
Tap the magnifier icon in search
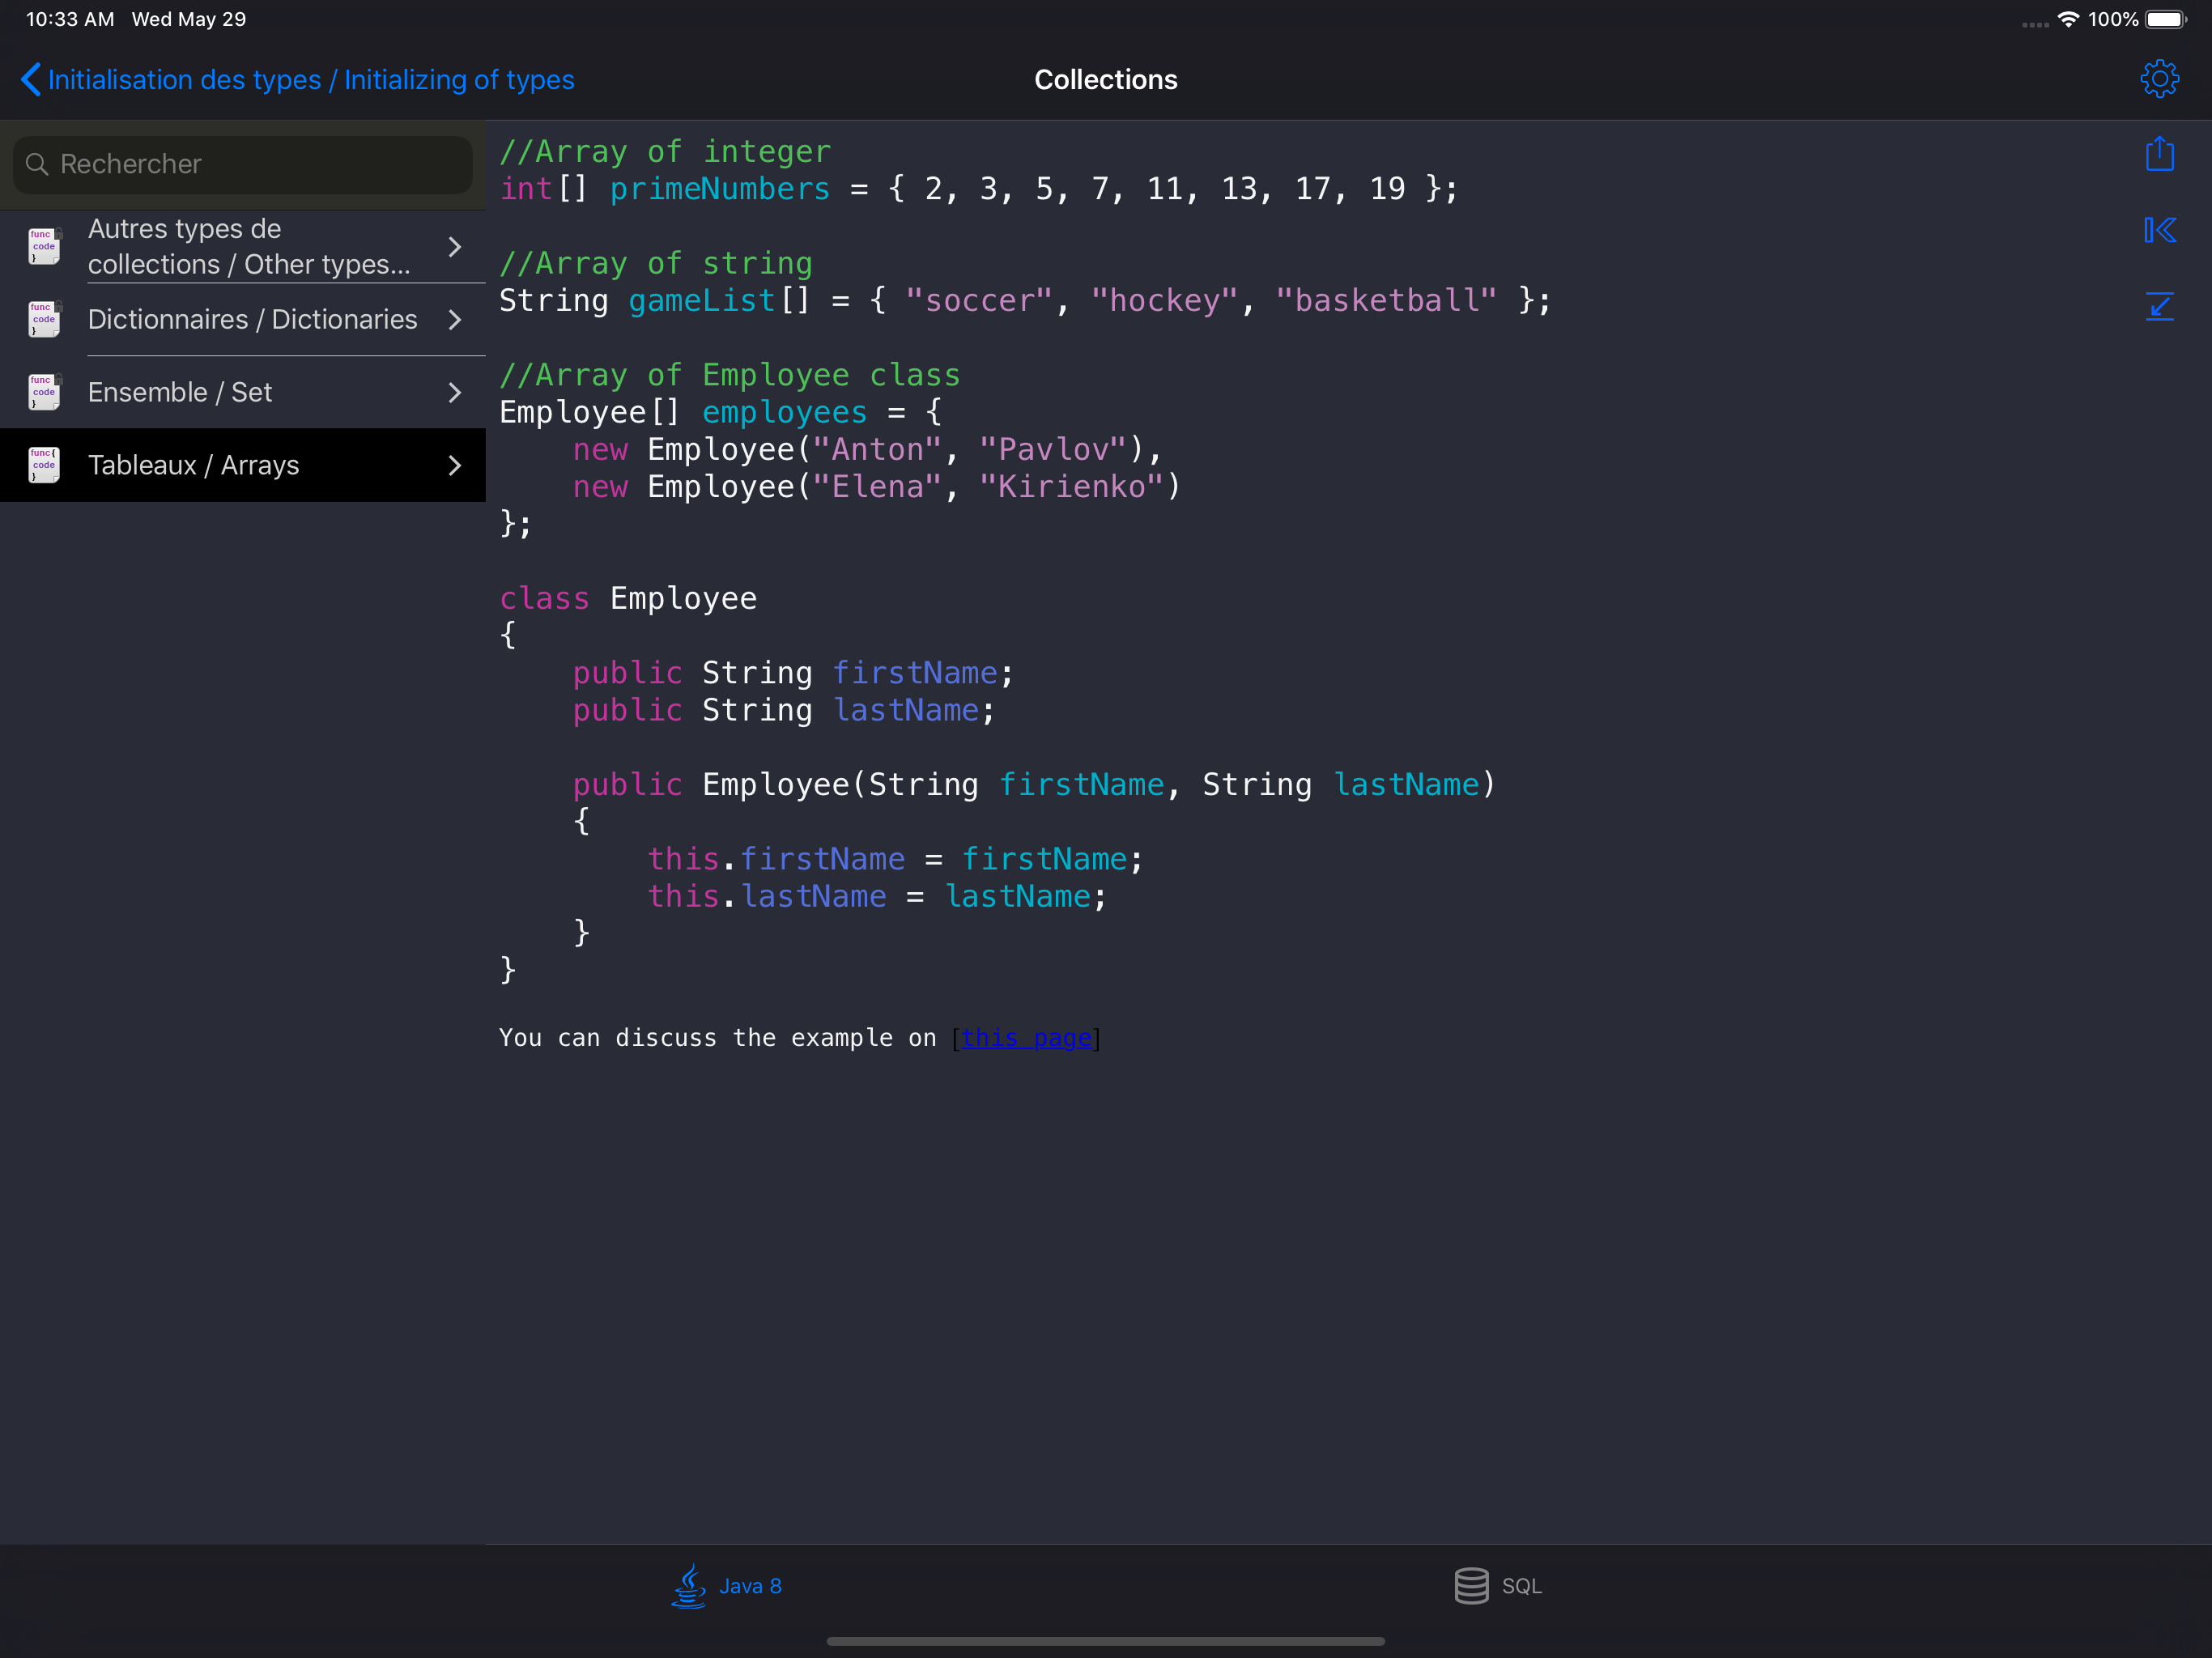tap(37, 164)
